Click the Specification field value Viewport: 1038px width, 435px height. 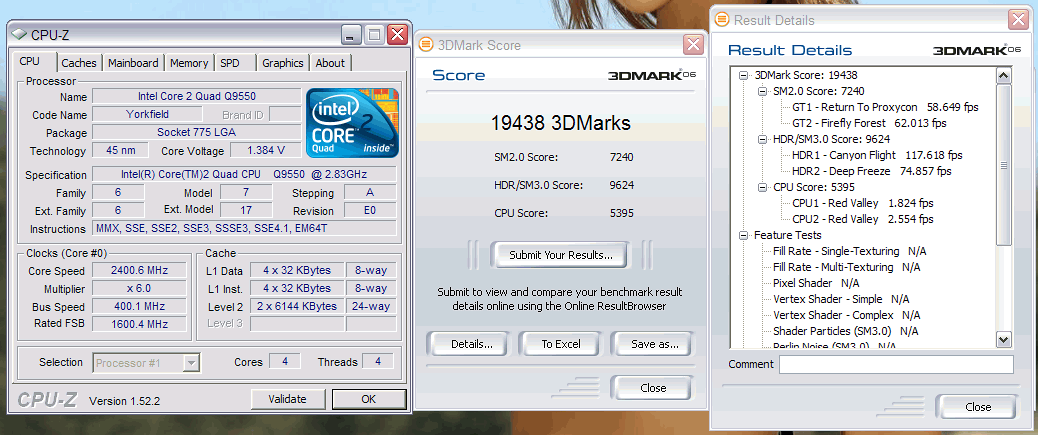(x=244, y=175)
